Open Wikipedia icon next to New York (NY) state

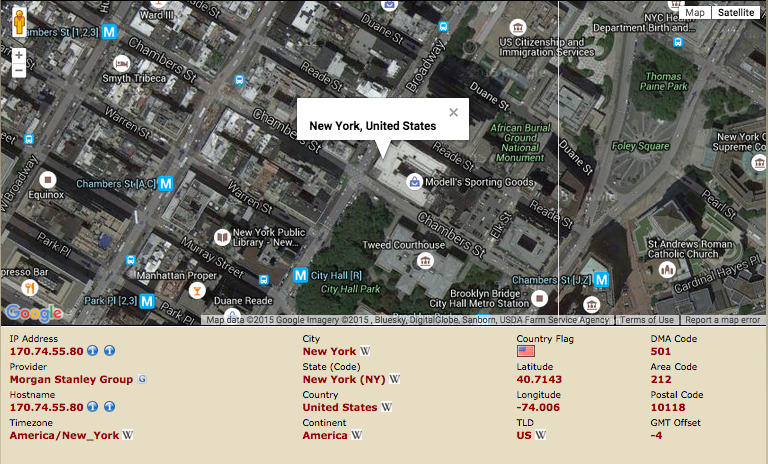[x=394, y=379]
